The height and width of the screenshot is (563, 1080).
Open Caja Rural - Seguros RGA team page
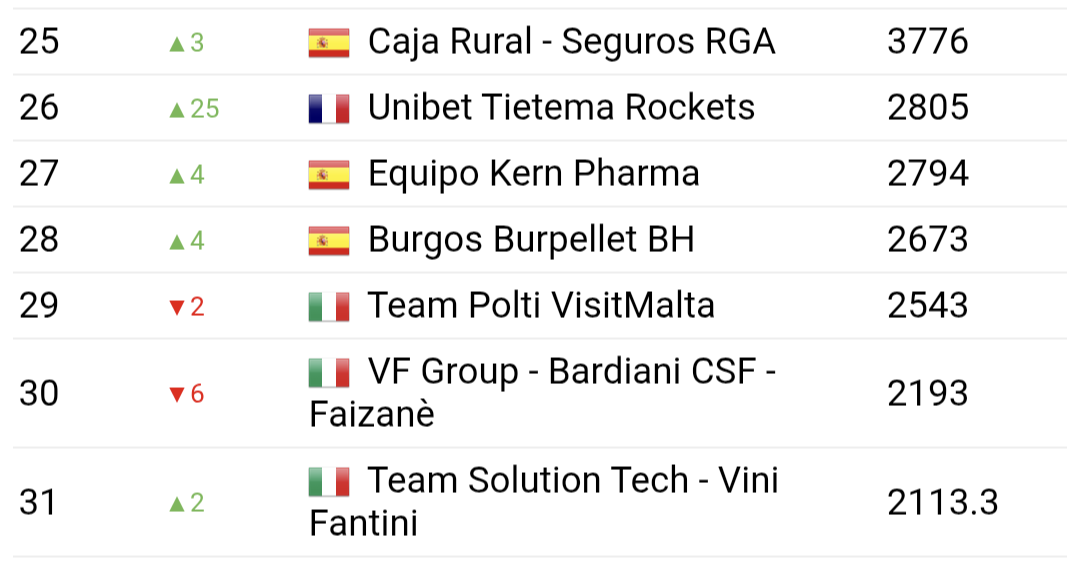(571, 42)
